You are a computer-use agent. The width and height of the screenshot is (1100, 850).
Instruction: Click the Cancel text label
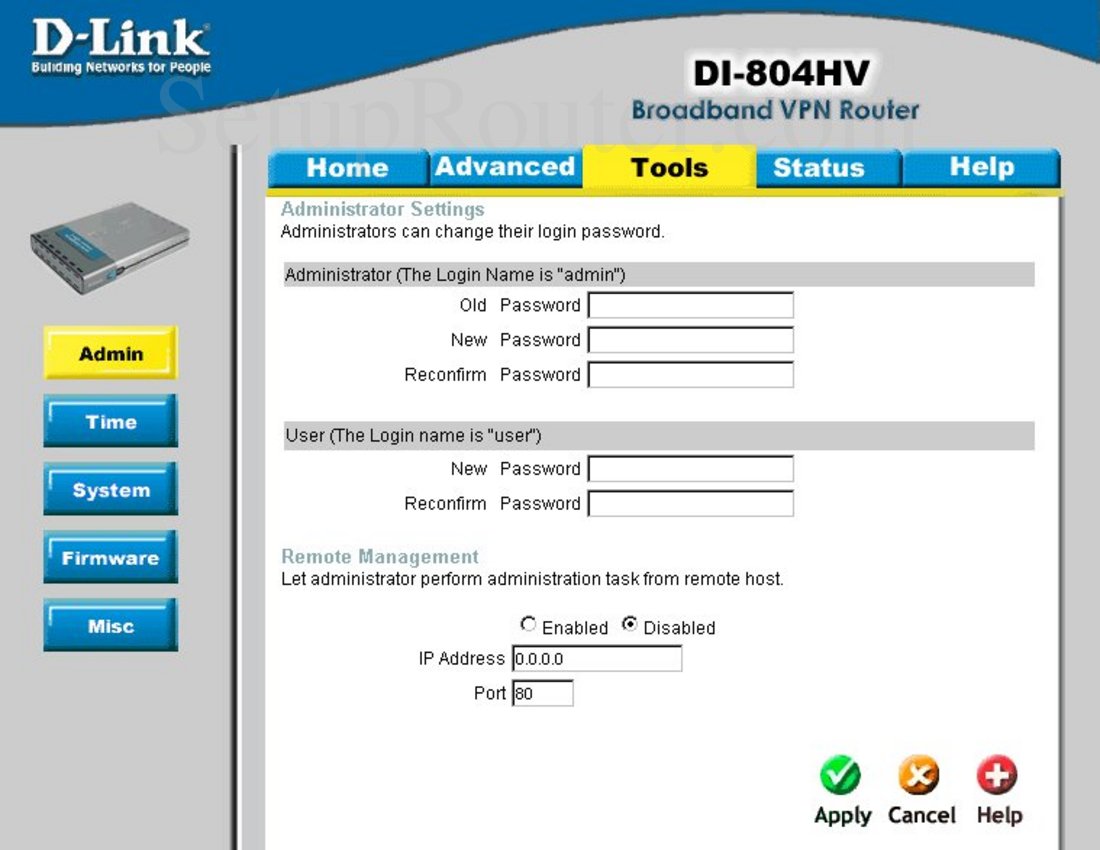point(921,815)
